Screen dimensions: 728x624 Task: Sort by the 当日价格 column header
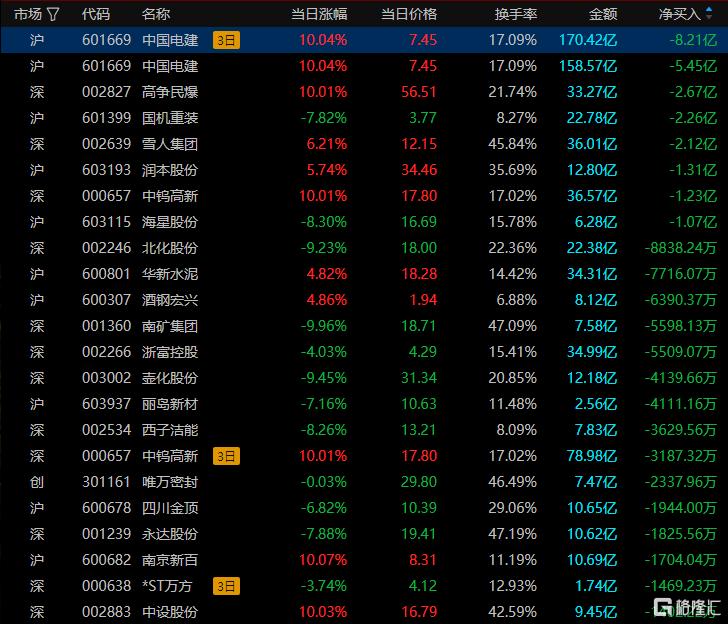(x=409, y=14)
